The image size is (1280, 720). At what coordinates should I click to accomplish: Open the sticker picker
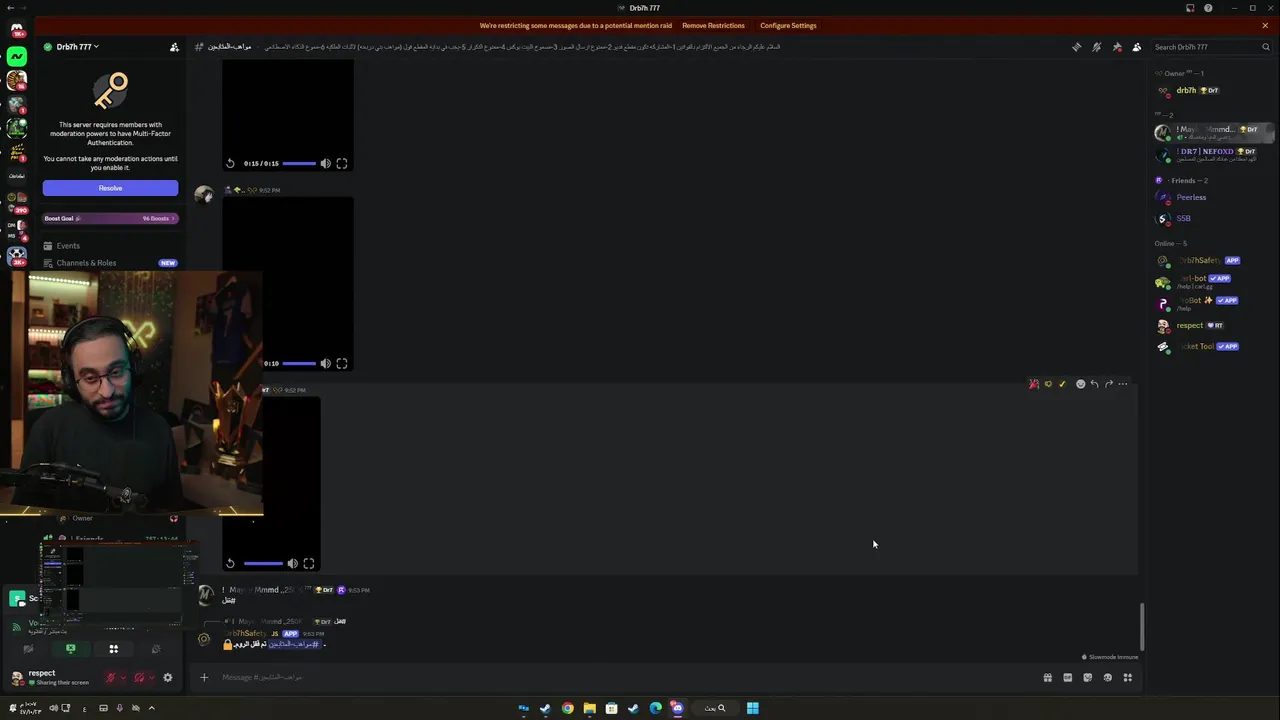tap(1087, 677)
